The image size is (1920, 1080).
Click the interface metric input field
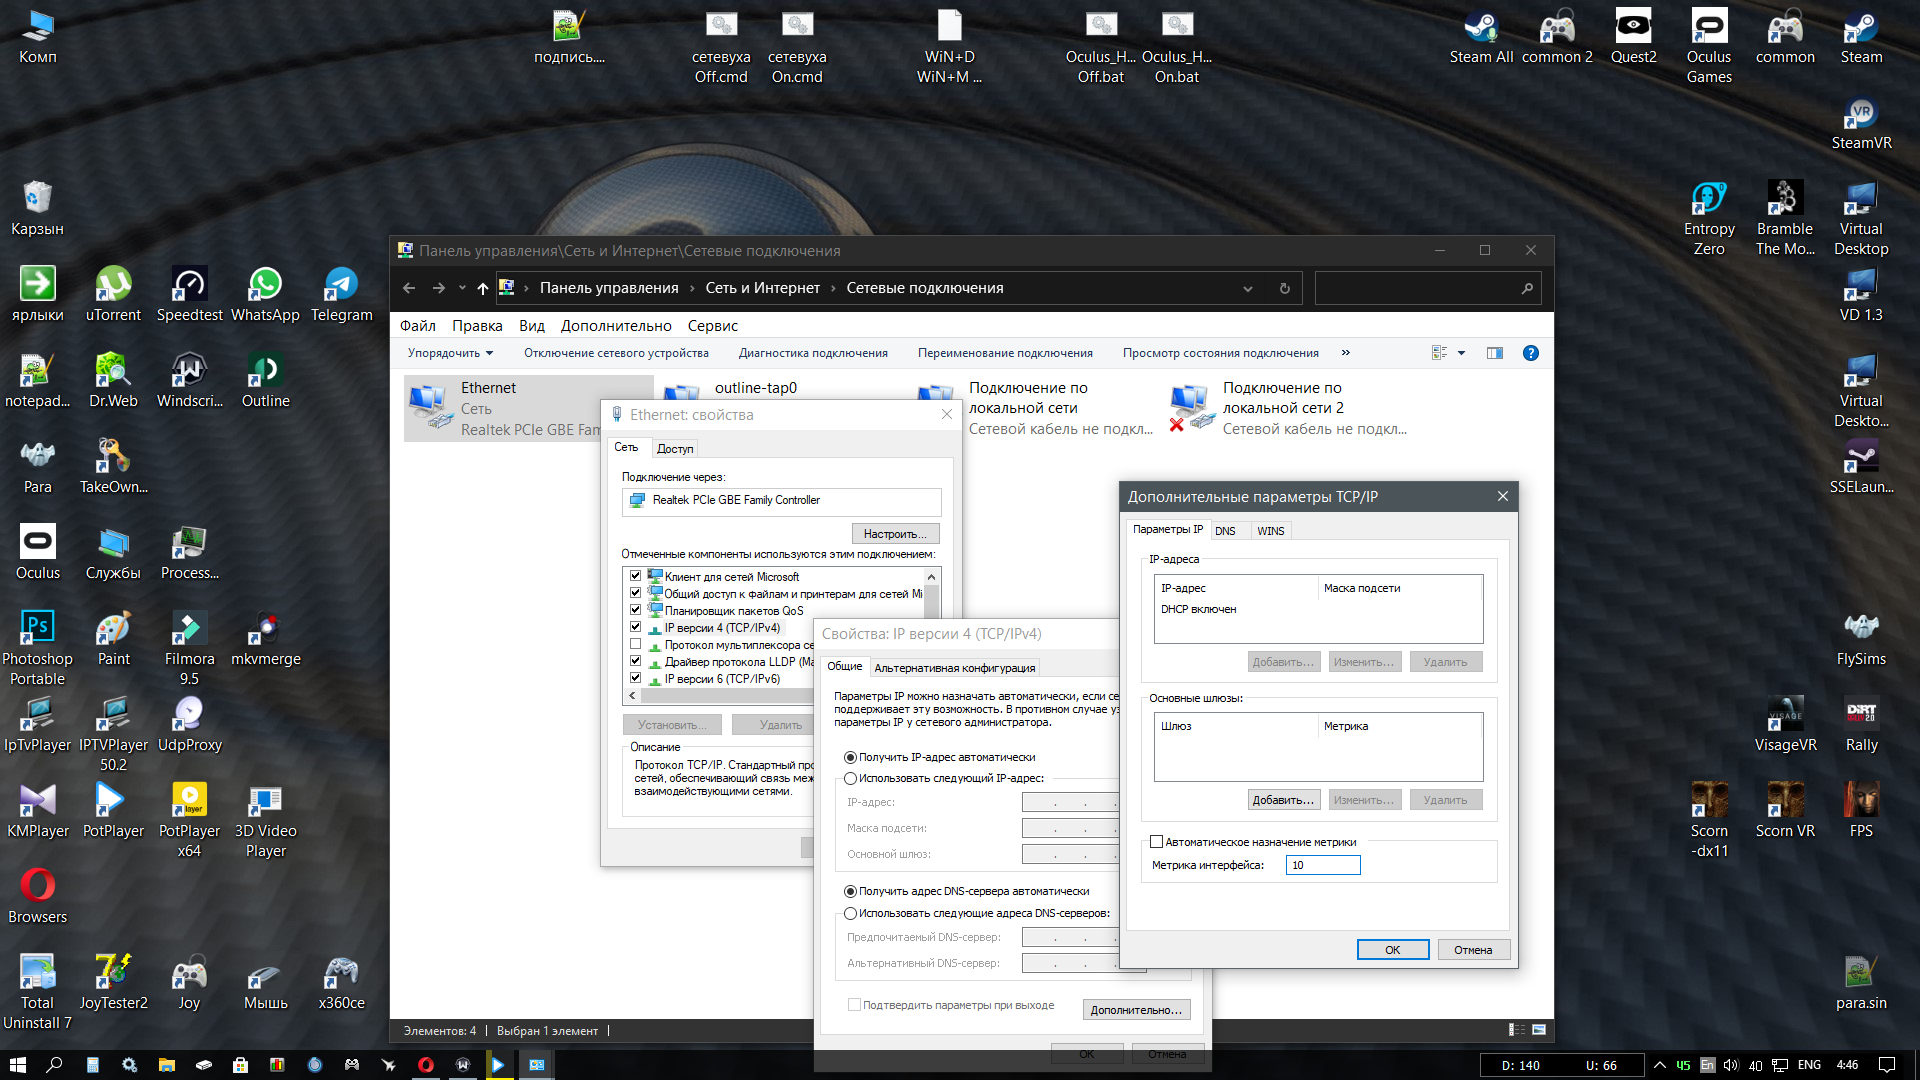pyautogui.click(x=1323, y=865)
